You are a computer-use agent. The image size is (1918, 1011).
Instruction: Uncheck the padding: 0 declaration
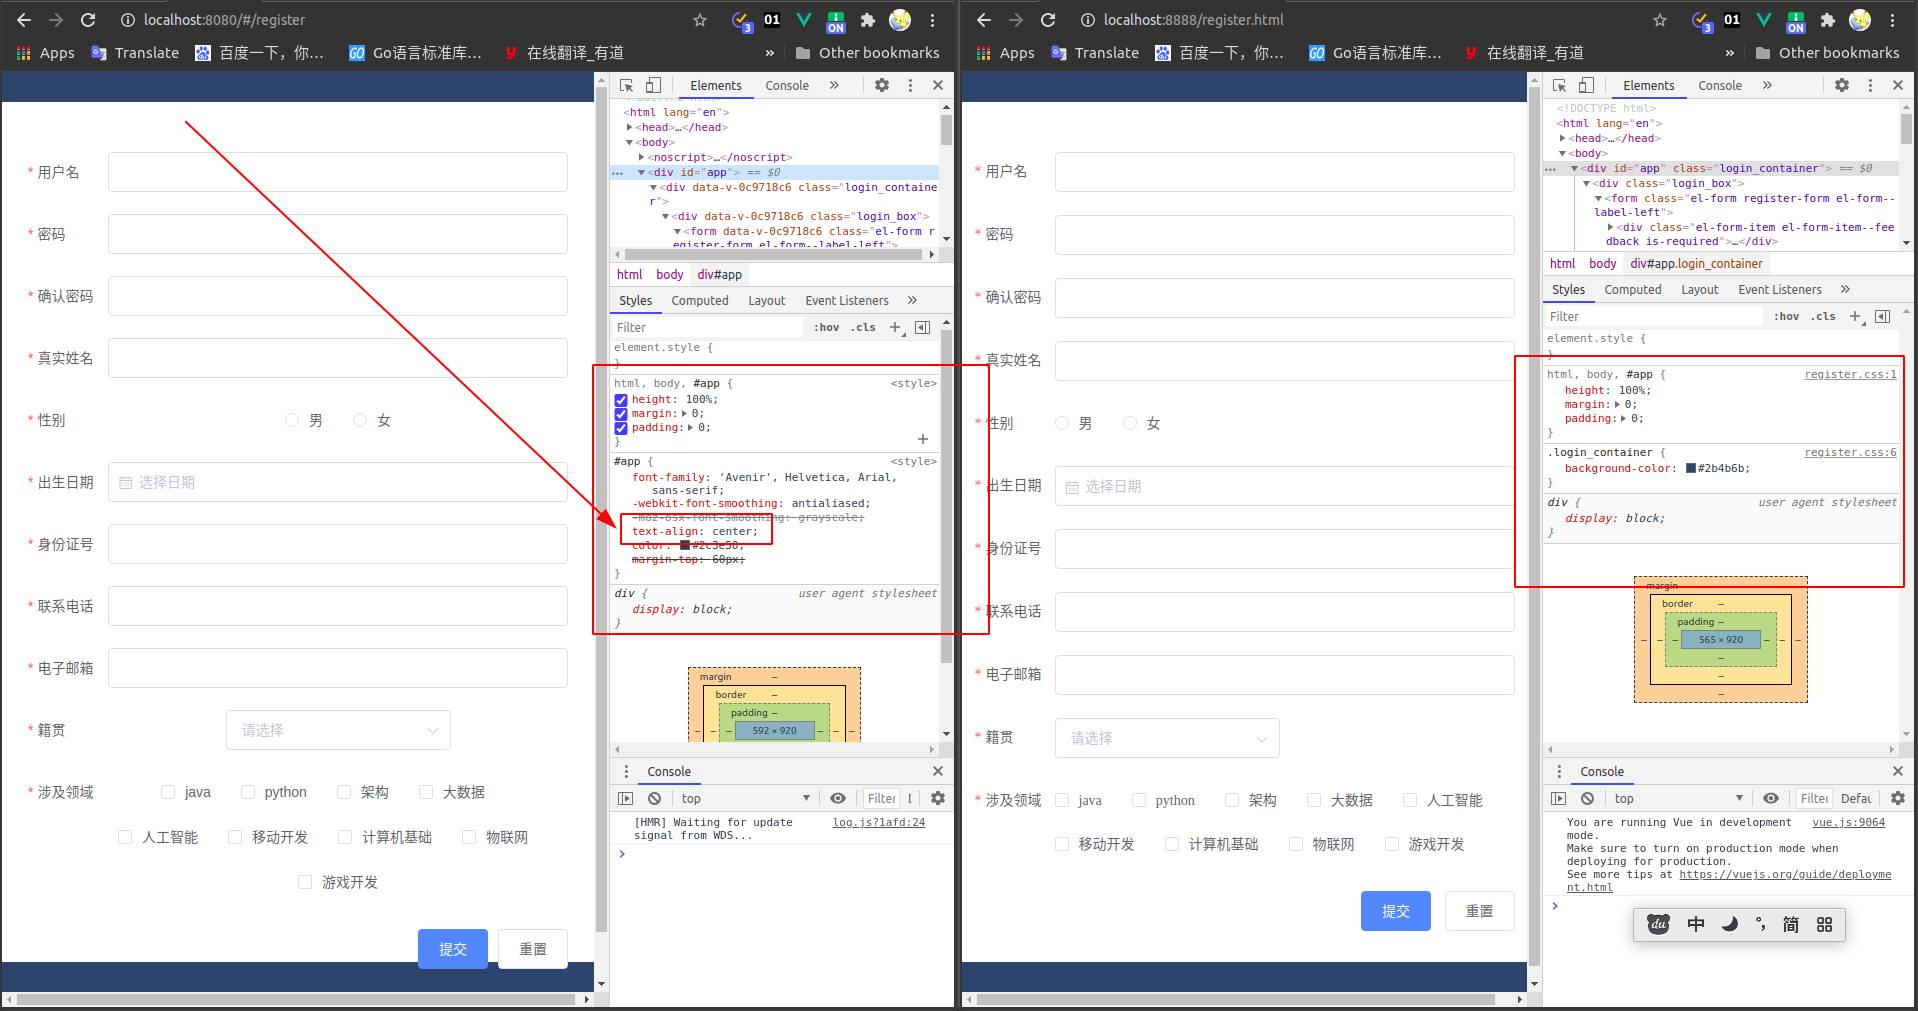621,428
